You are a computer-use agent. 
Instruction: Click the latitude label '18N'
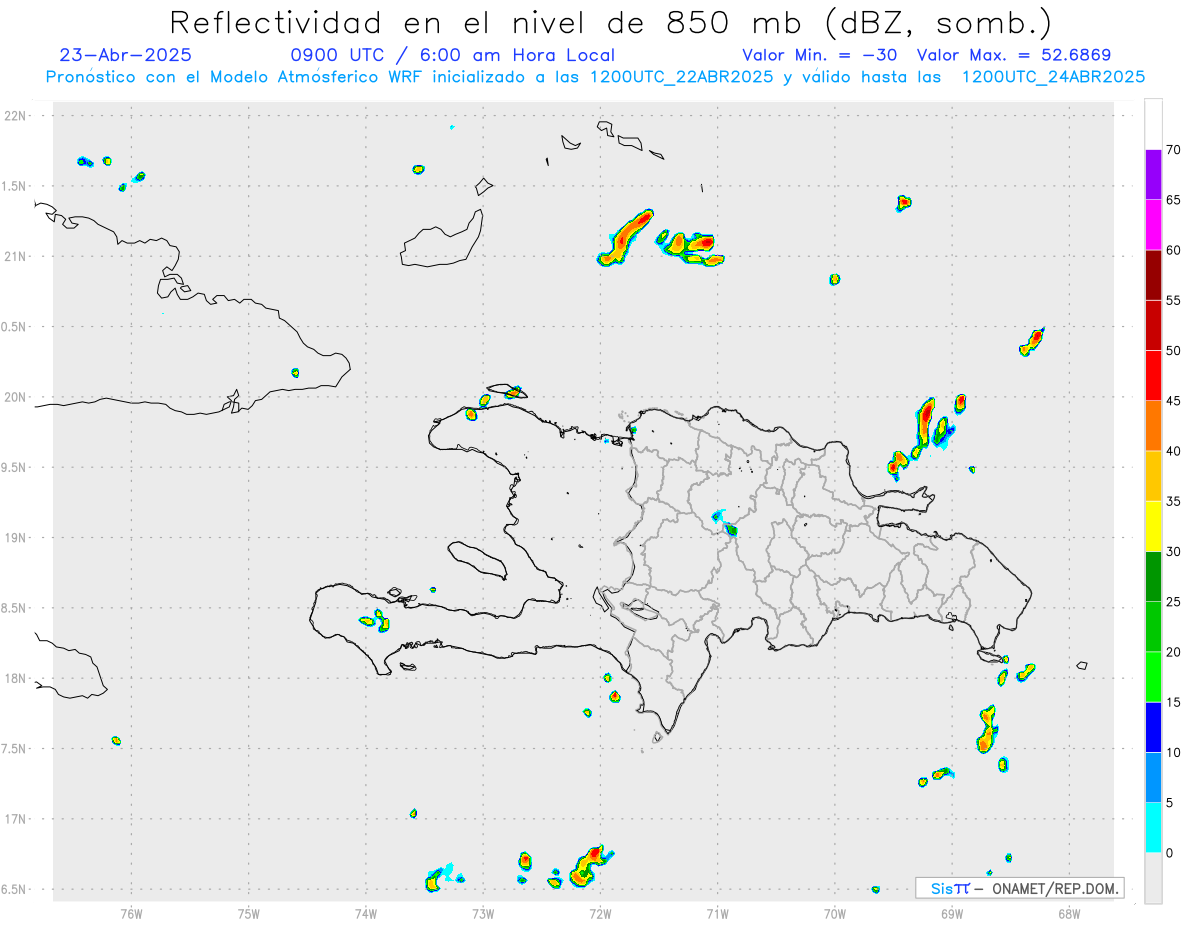point(17,679)
